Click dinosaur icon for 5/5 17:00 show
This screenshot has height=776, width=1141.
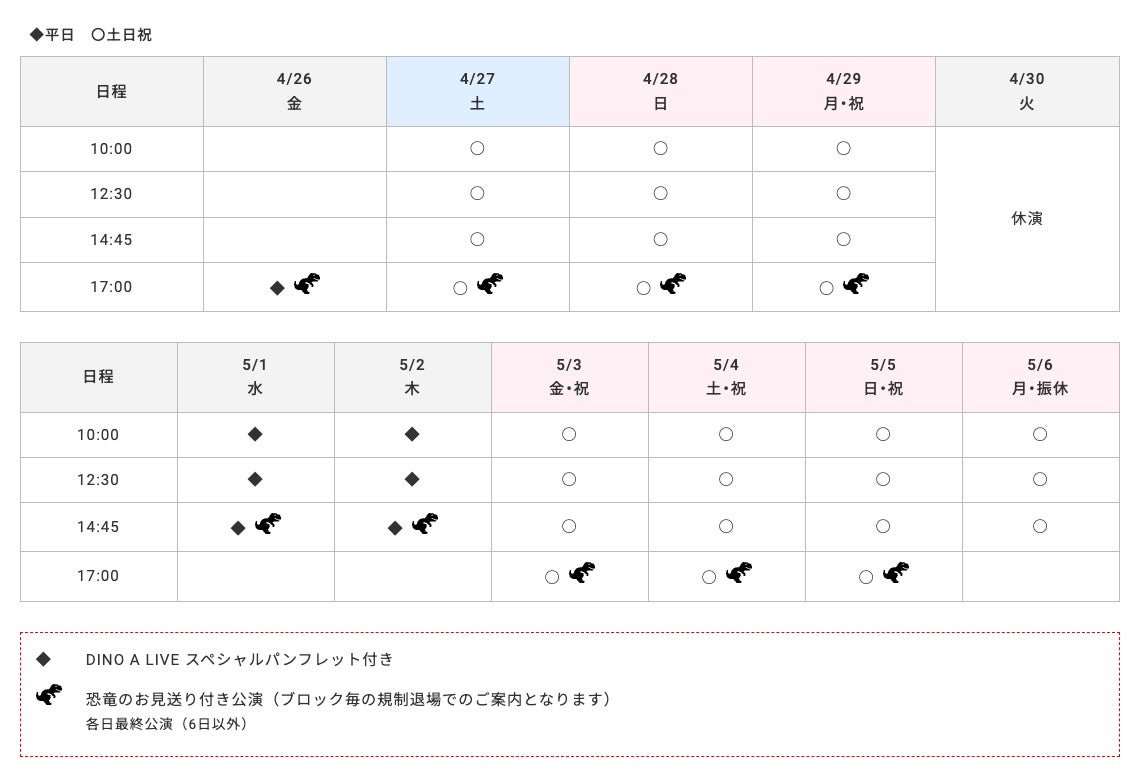click(x=896, y=573)
